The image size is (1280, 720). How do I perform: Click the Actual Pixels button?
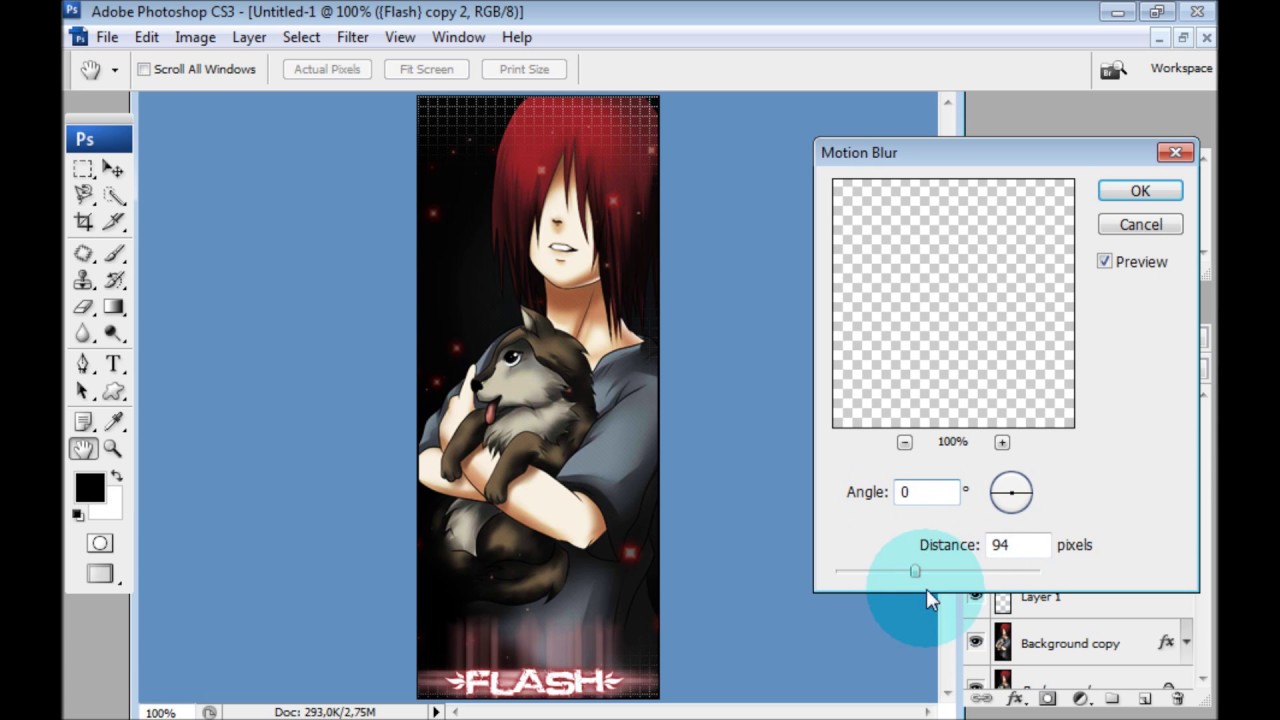coord(327,69)
